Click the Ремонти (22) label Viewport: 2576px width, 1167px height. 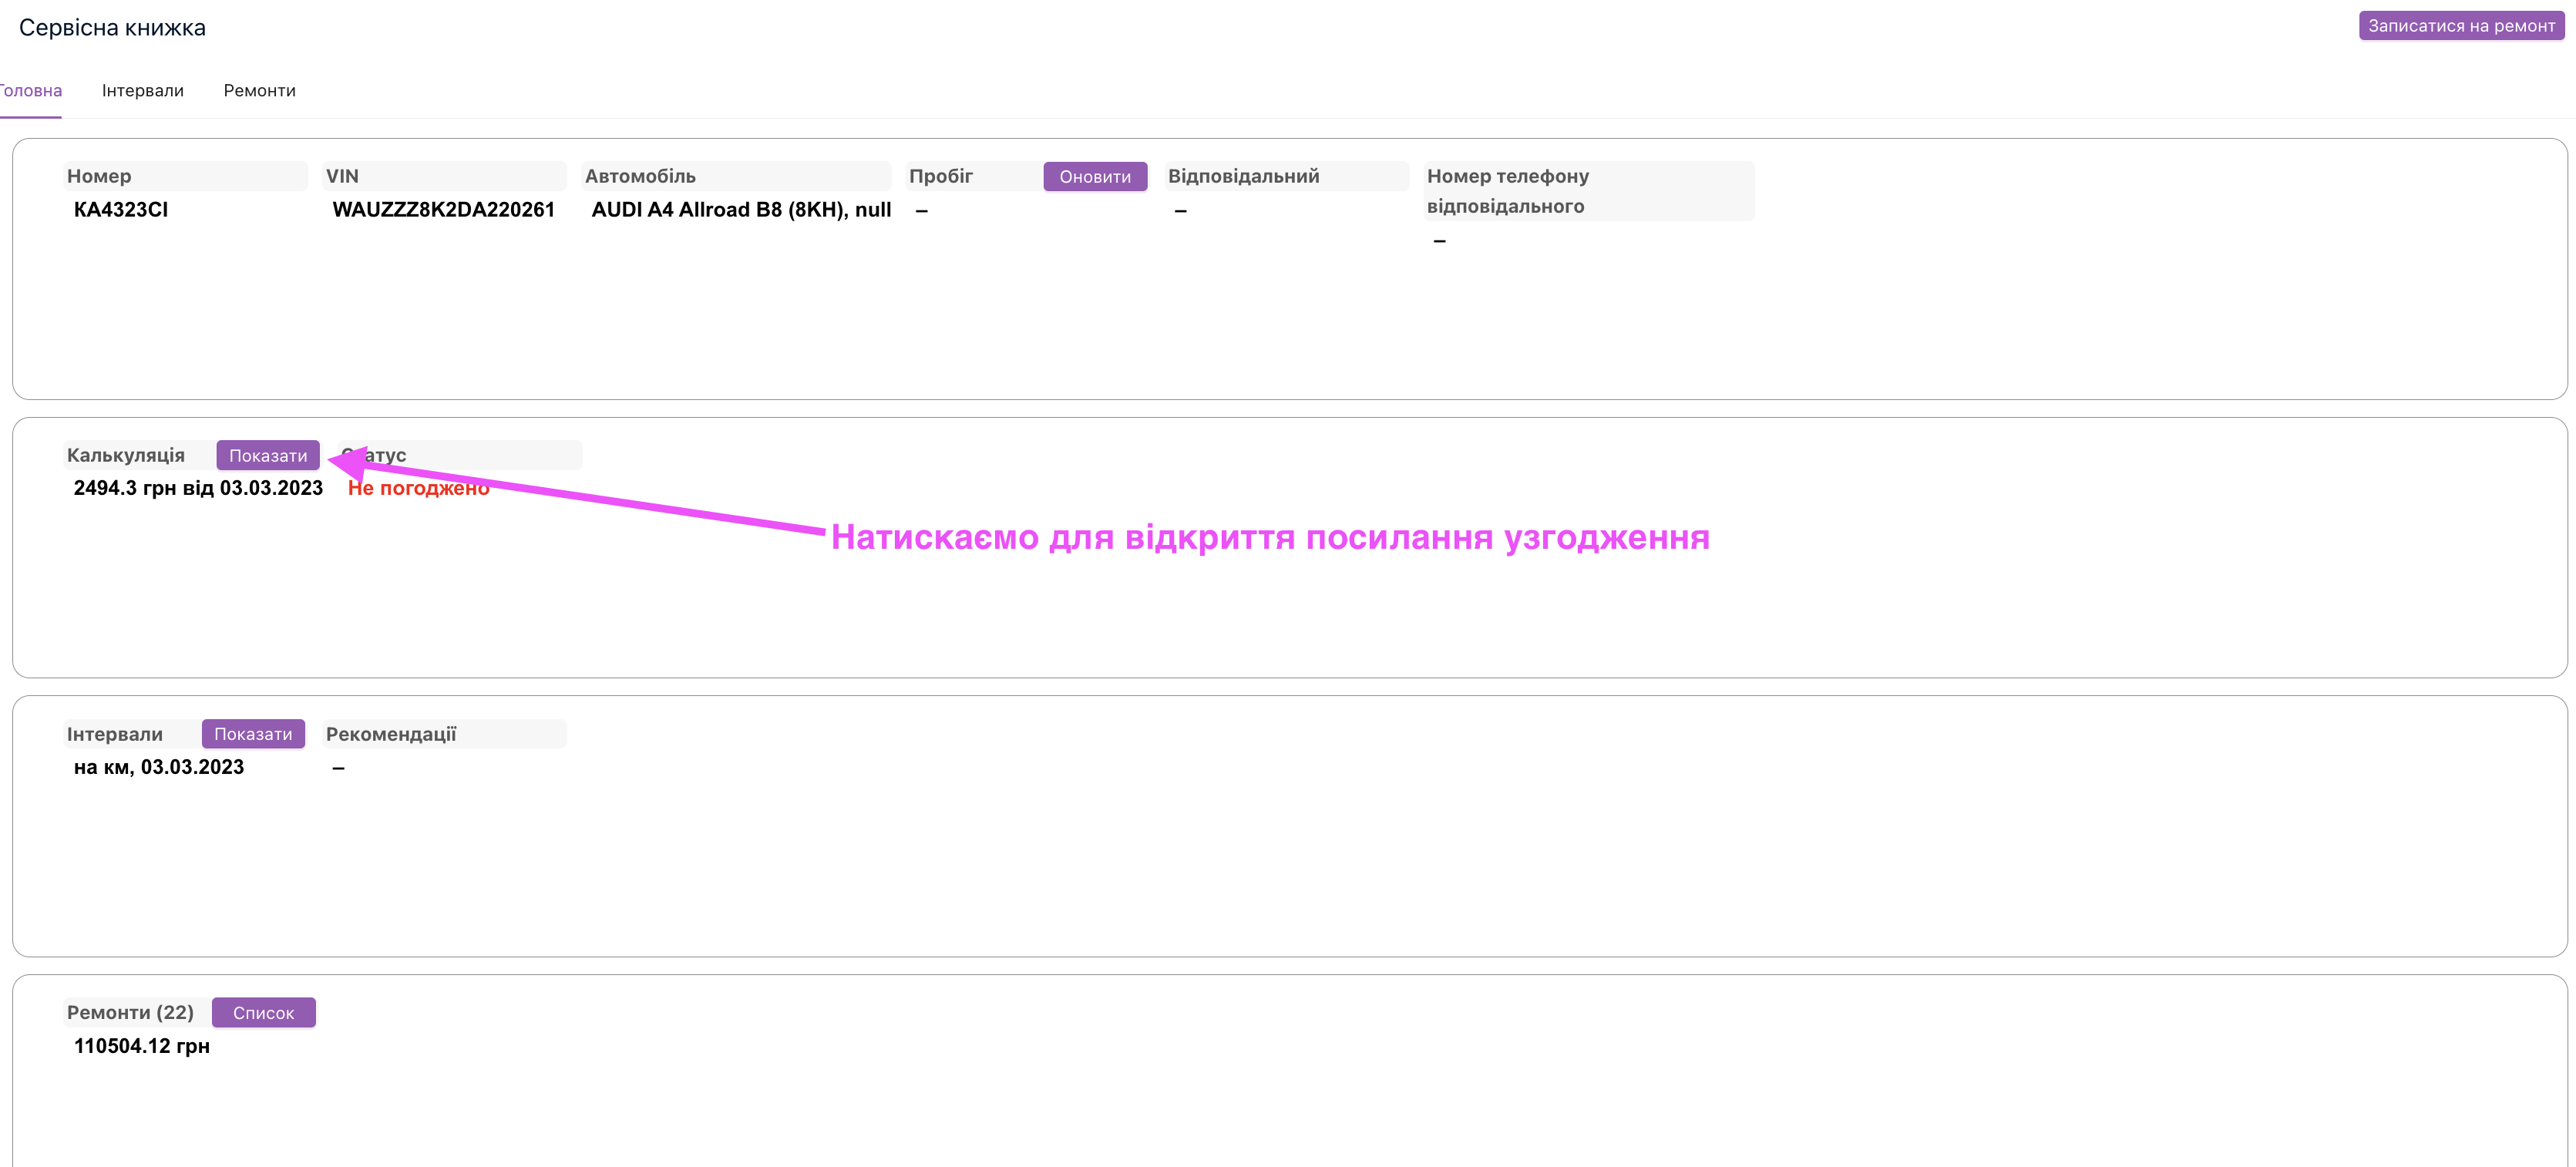130,1013
